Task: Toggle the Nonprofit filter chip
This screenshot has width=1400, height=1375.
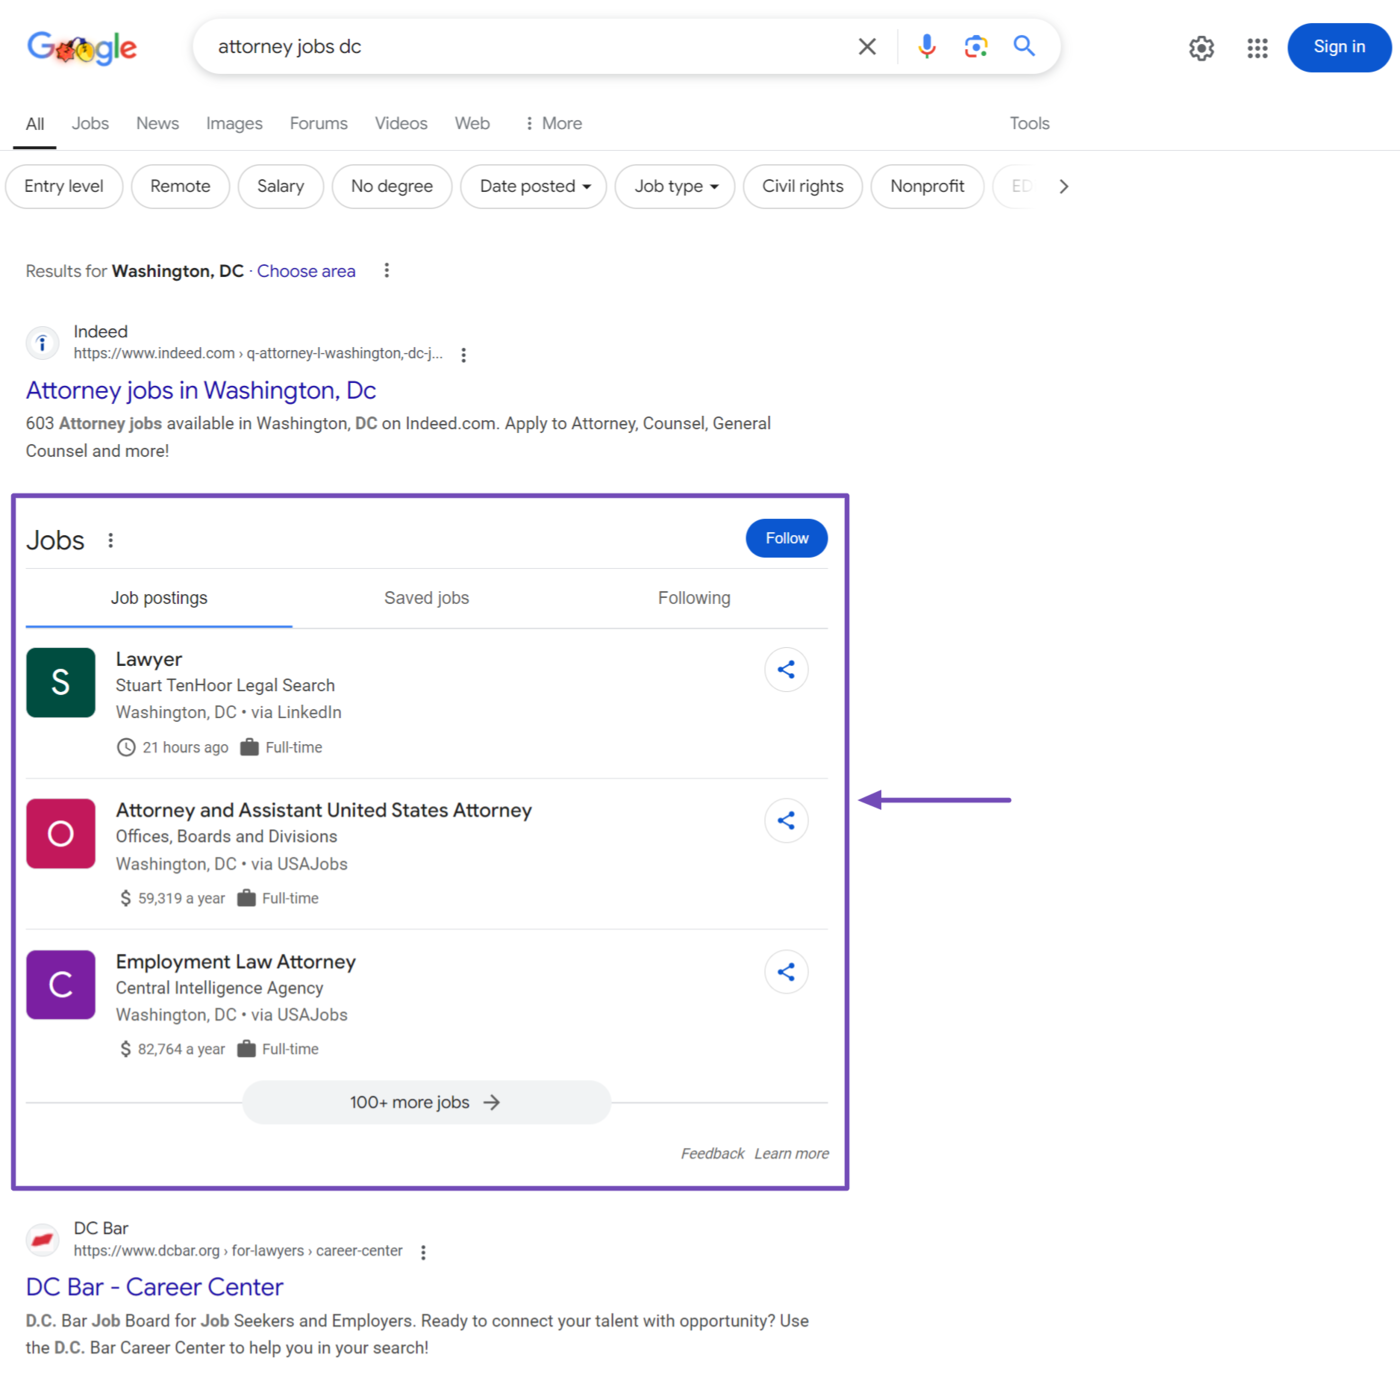Action: 927,187
